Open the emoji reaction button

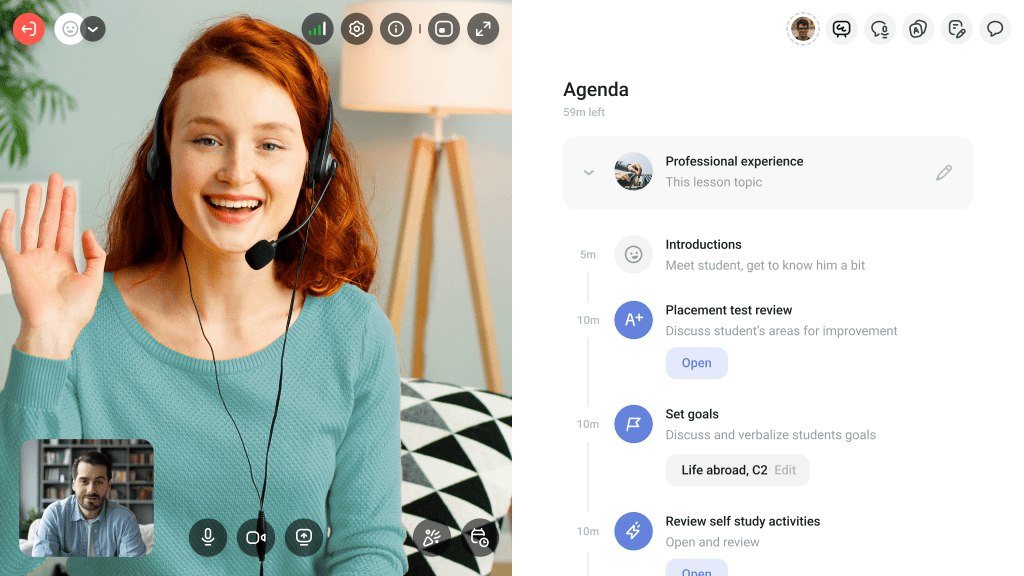pos(69,29)
